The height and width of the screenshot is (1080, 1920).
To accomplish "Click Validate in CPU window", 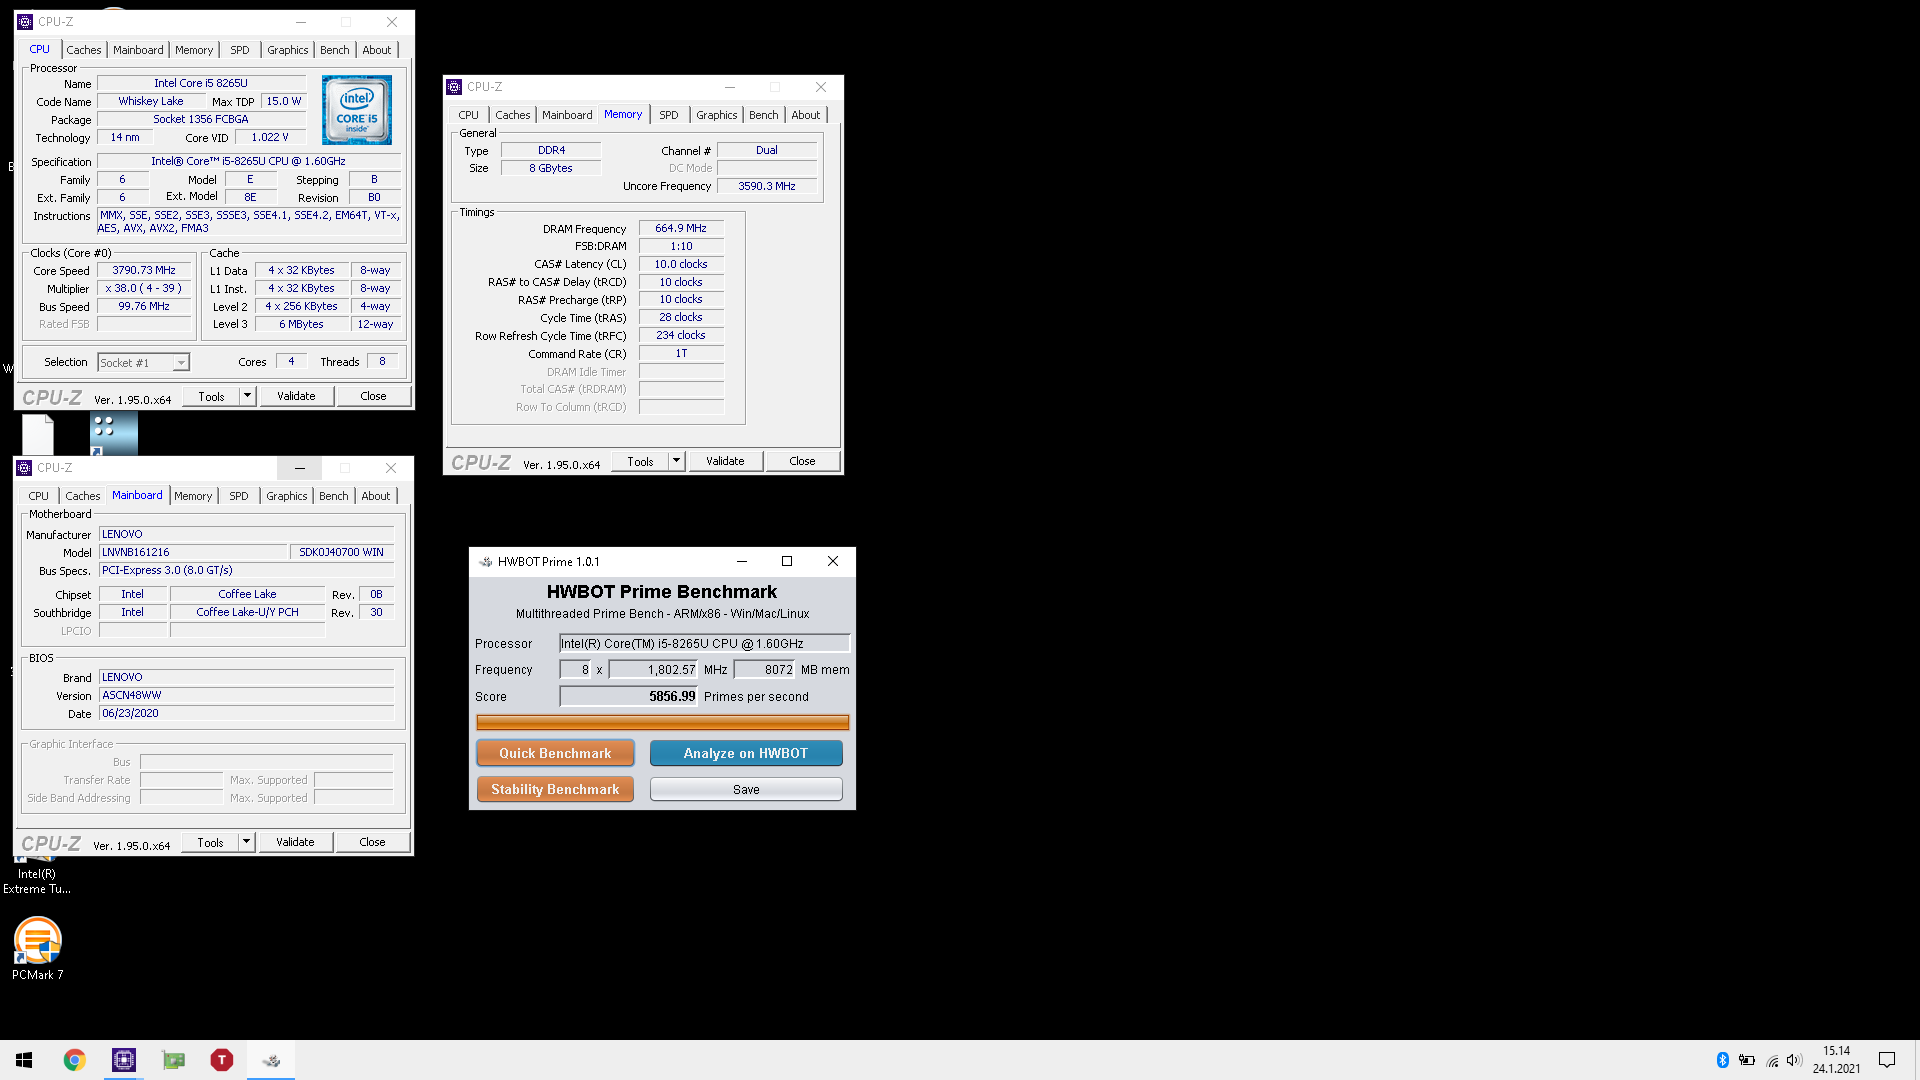I will point(296,396).
